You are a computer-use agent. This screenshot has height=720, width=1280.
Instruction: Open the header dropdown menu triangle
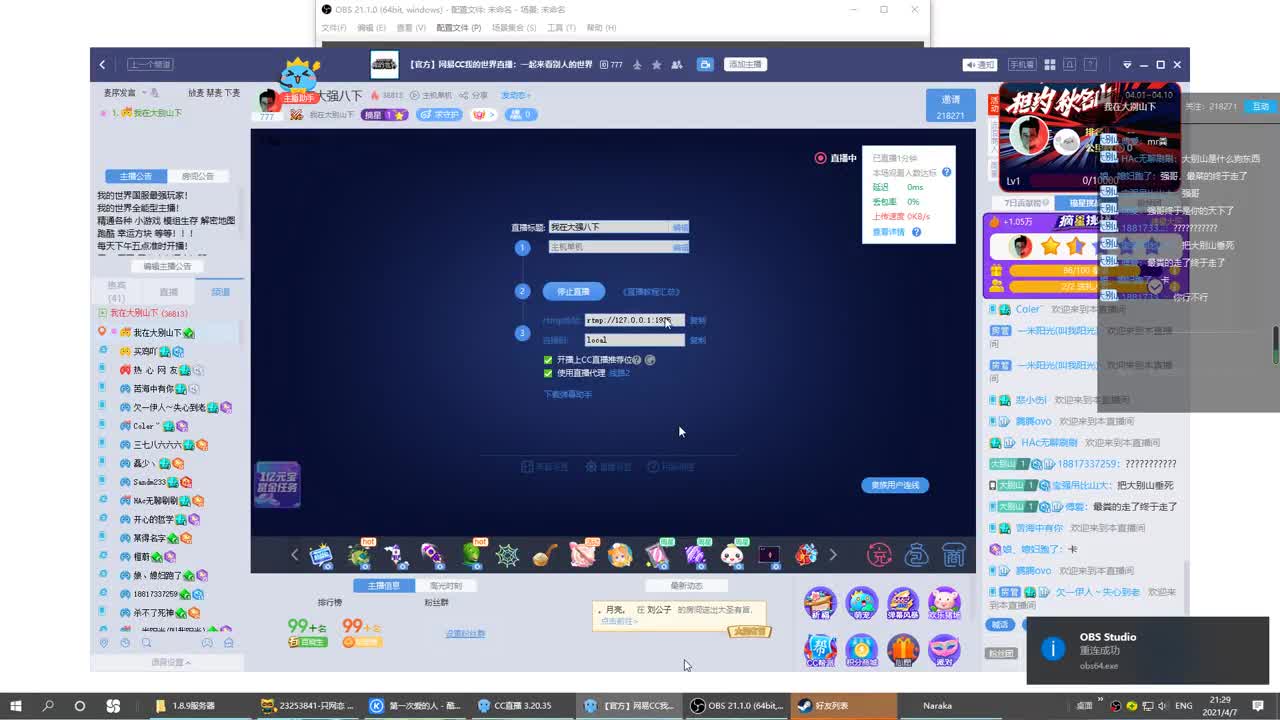click(x=1127, y=64)
